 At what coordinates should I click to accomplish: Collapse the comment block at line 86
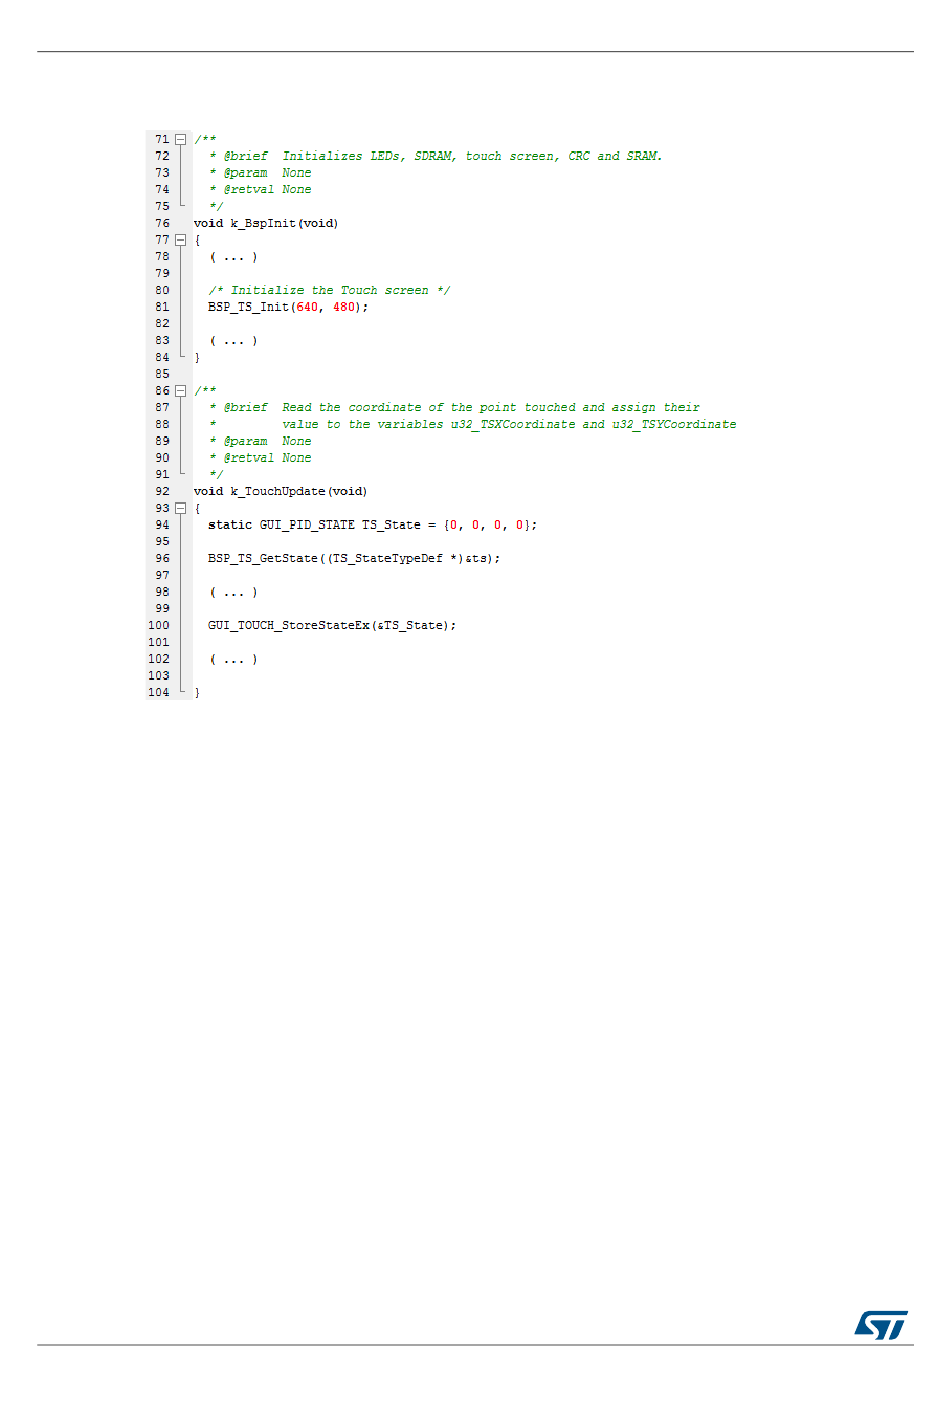tap(181, 391)
